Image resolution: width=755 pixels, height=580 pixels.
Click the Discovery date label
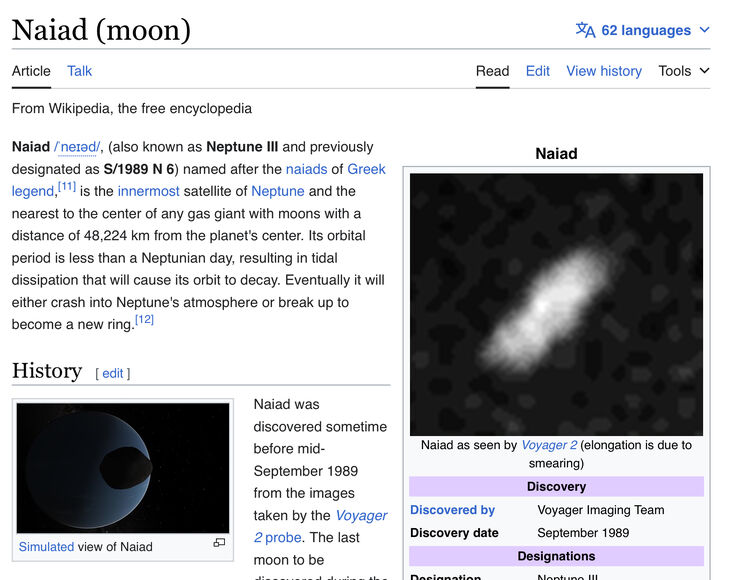click(454, 533)
